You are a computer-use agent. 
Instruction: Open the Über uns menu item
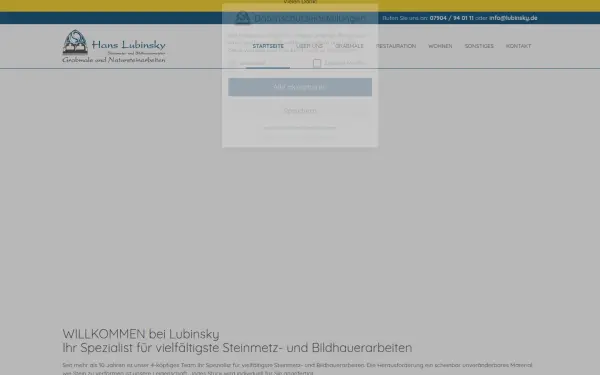pos(309,46)
